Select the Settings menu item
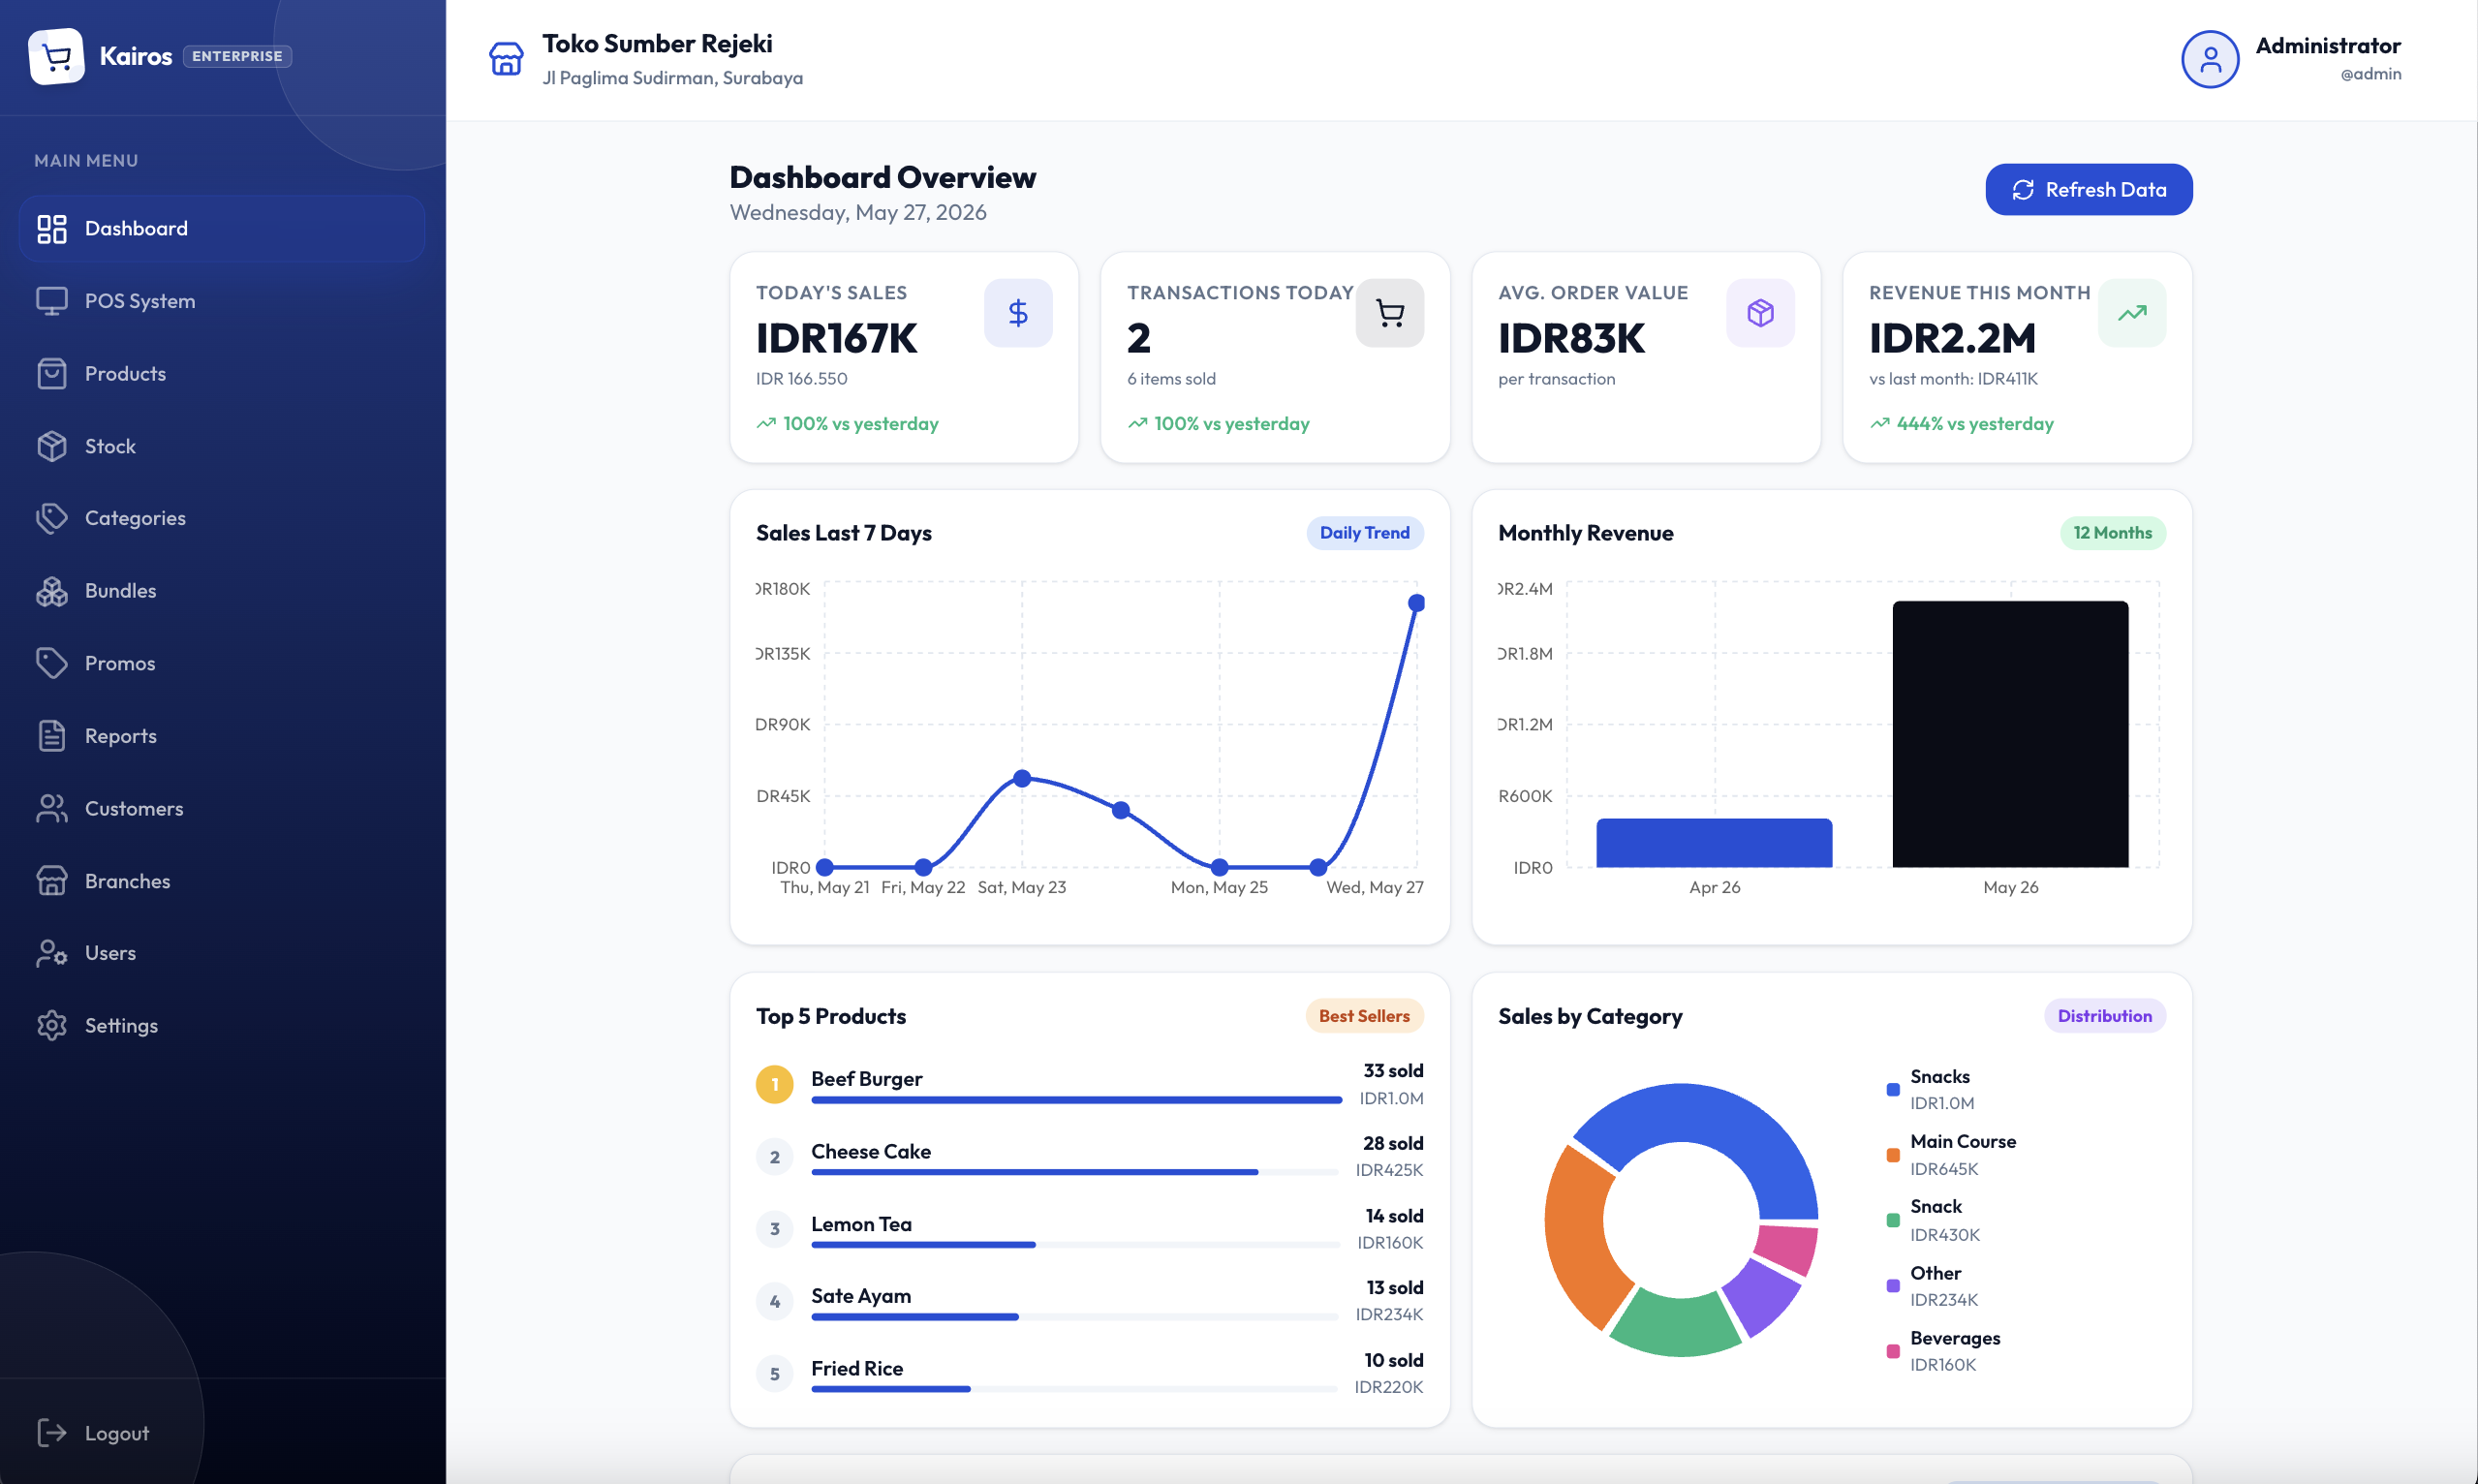This screenshot has width=2478, height=1484. 222,1026
